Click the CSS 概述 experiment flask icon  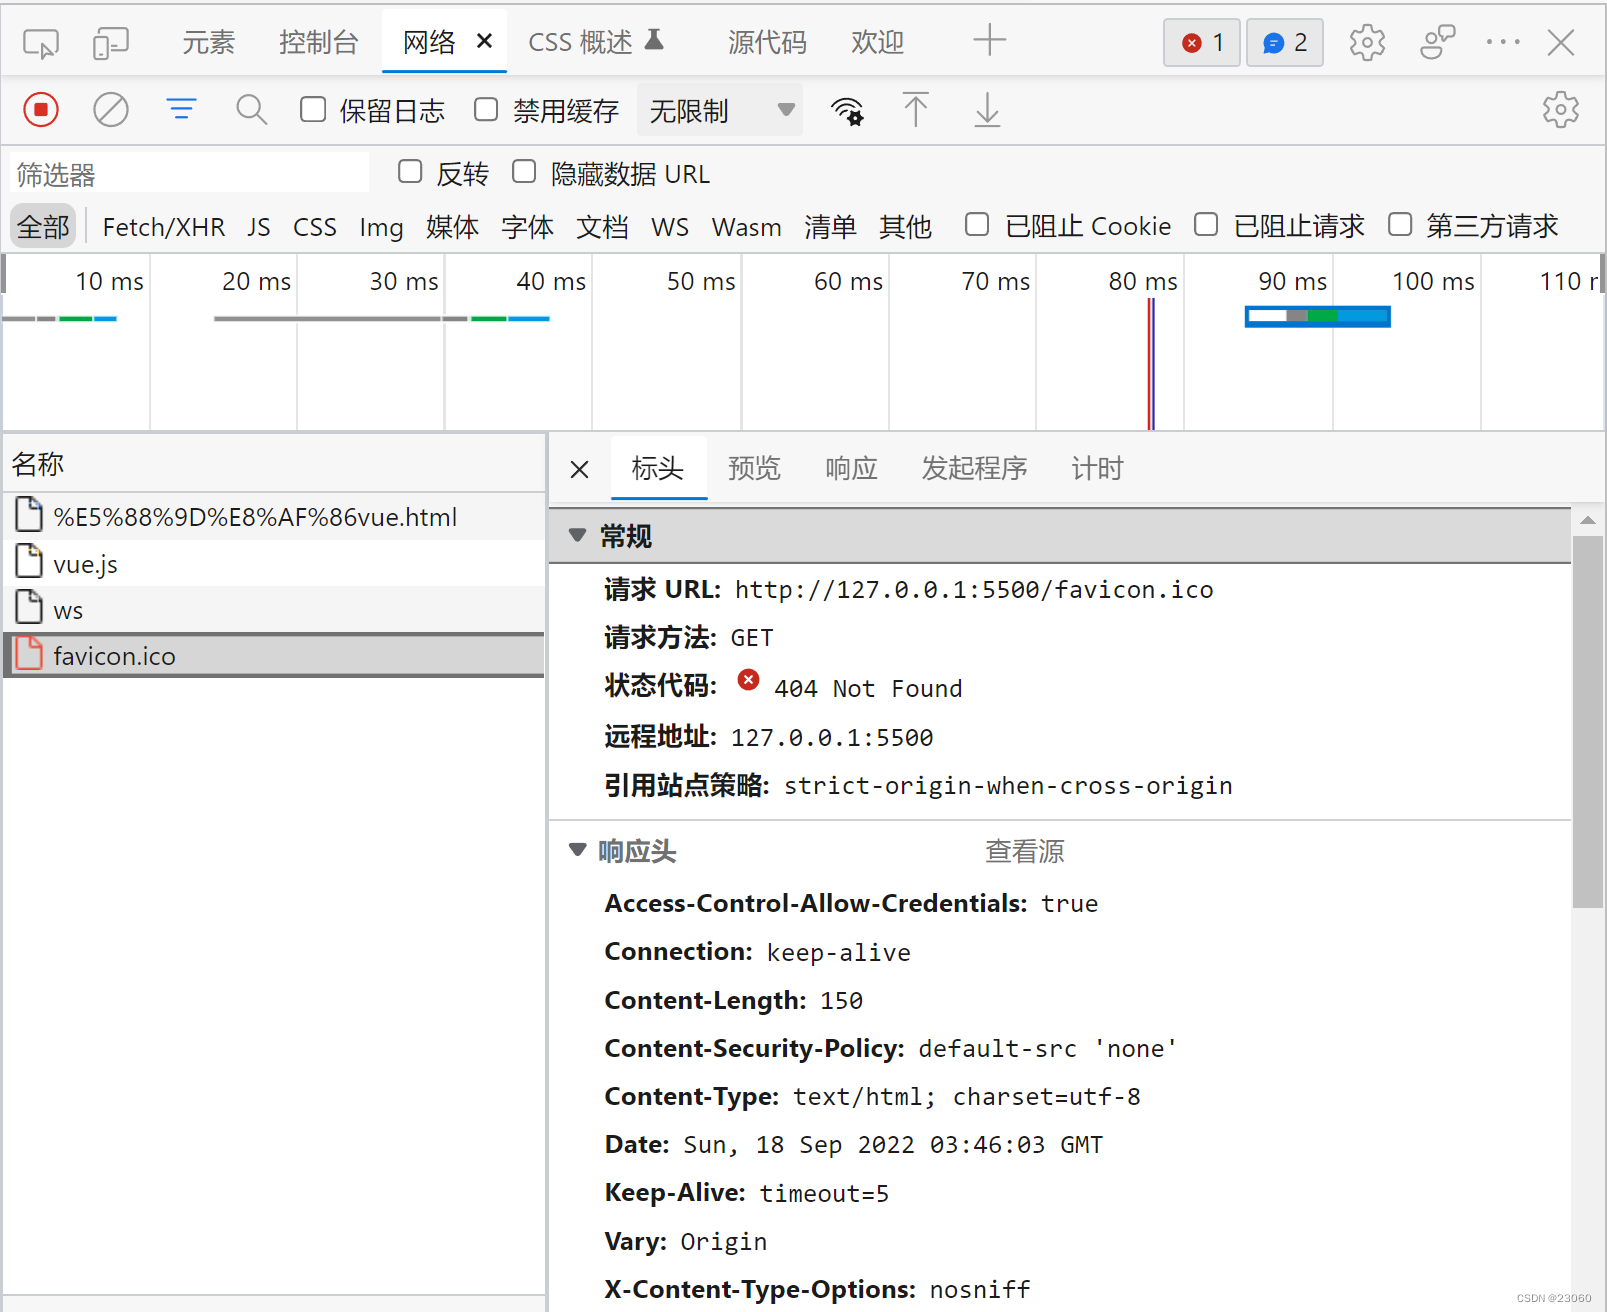[654, 40]
